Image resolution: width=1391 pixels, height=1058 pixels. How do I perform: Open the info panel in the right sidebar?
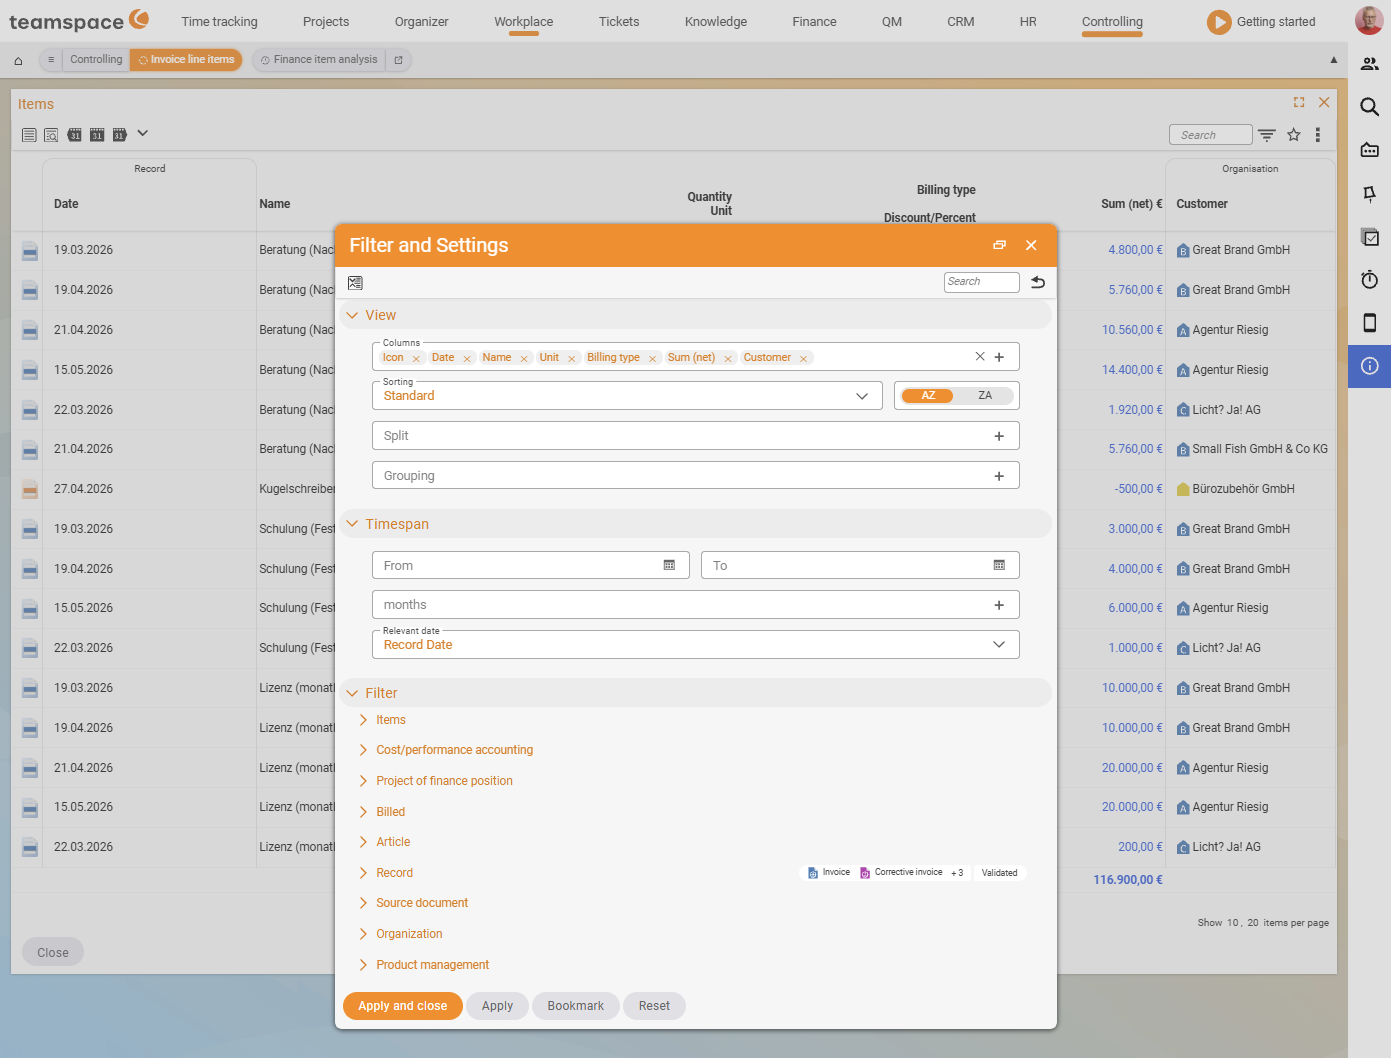click(1370, 366)
